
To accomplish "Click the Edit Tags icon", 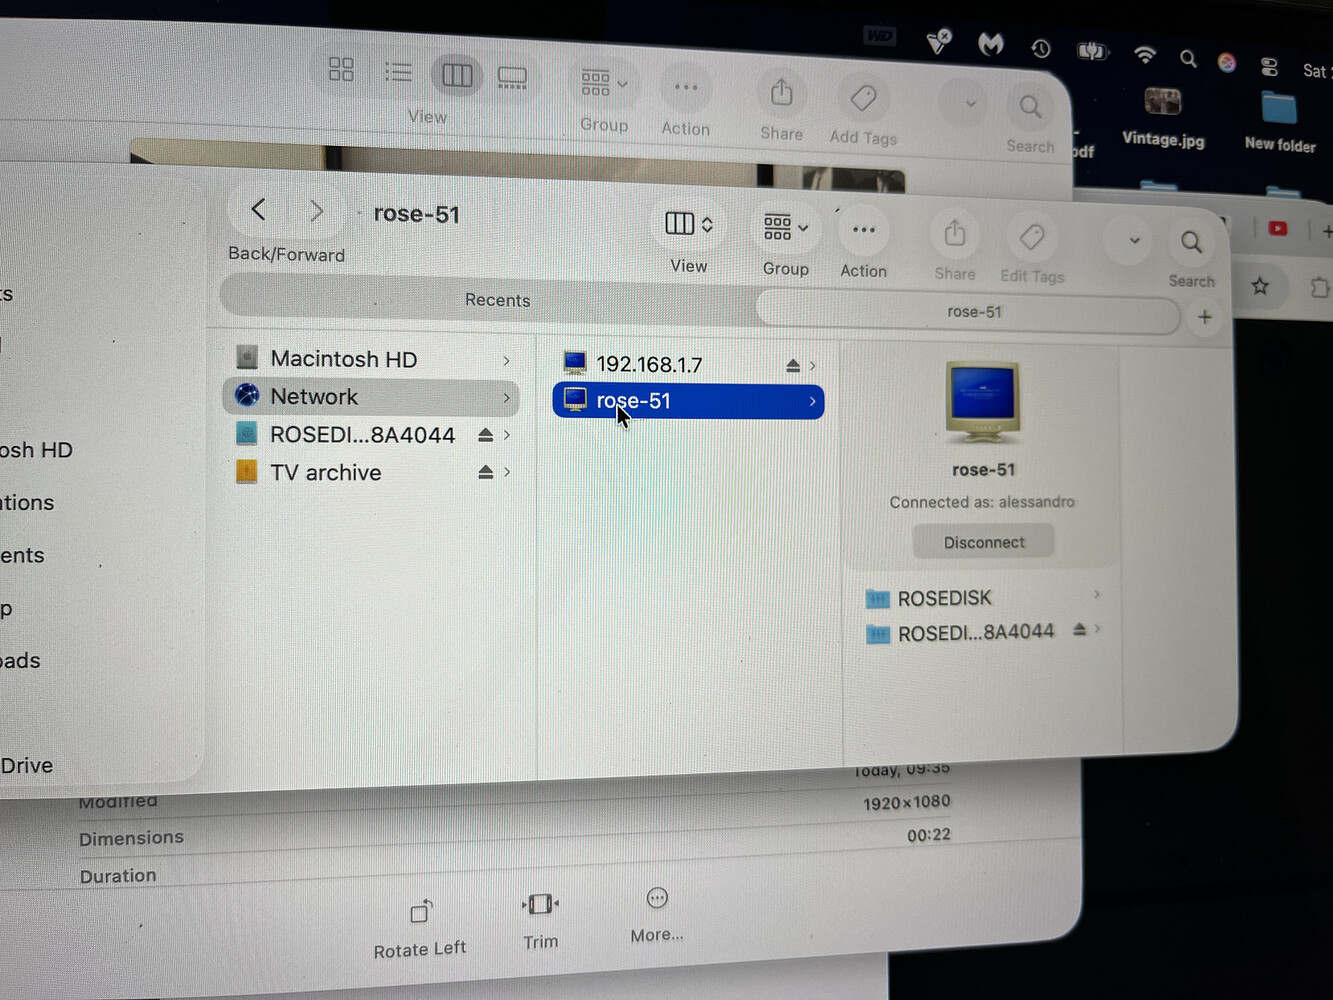I will click(1031, 238).
